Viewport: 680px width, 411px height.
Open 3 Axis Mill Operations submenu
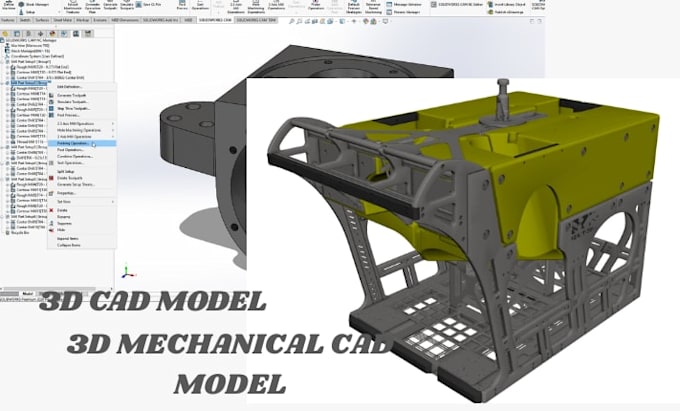82,137
